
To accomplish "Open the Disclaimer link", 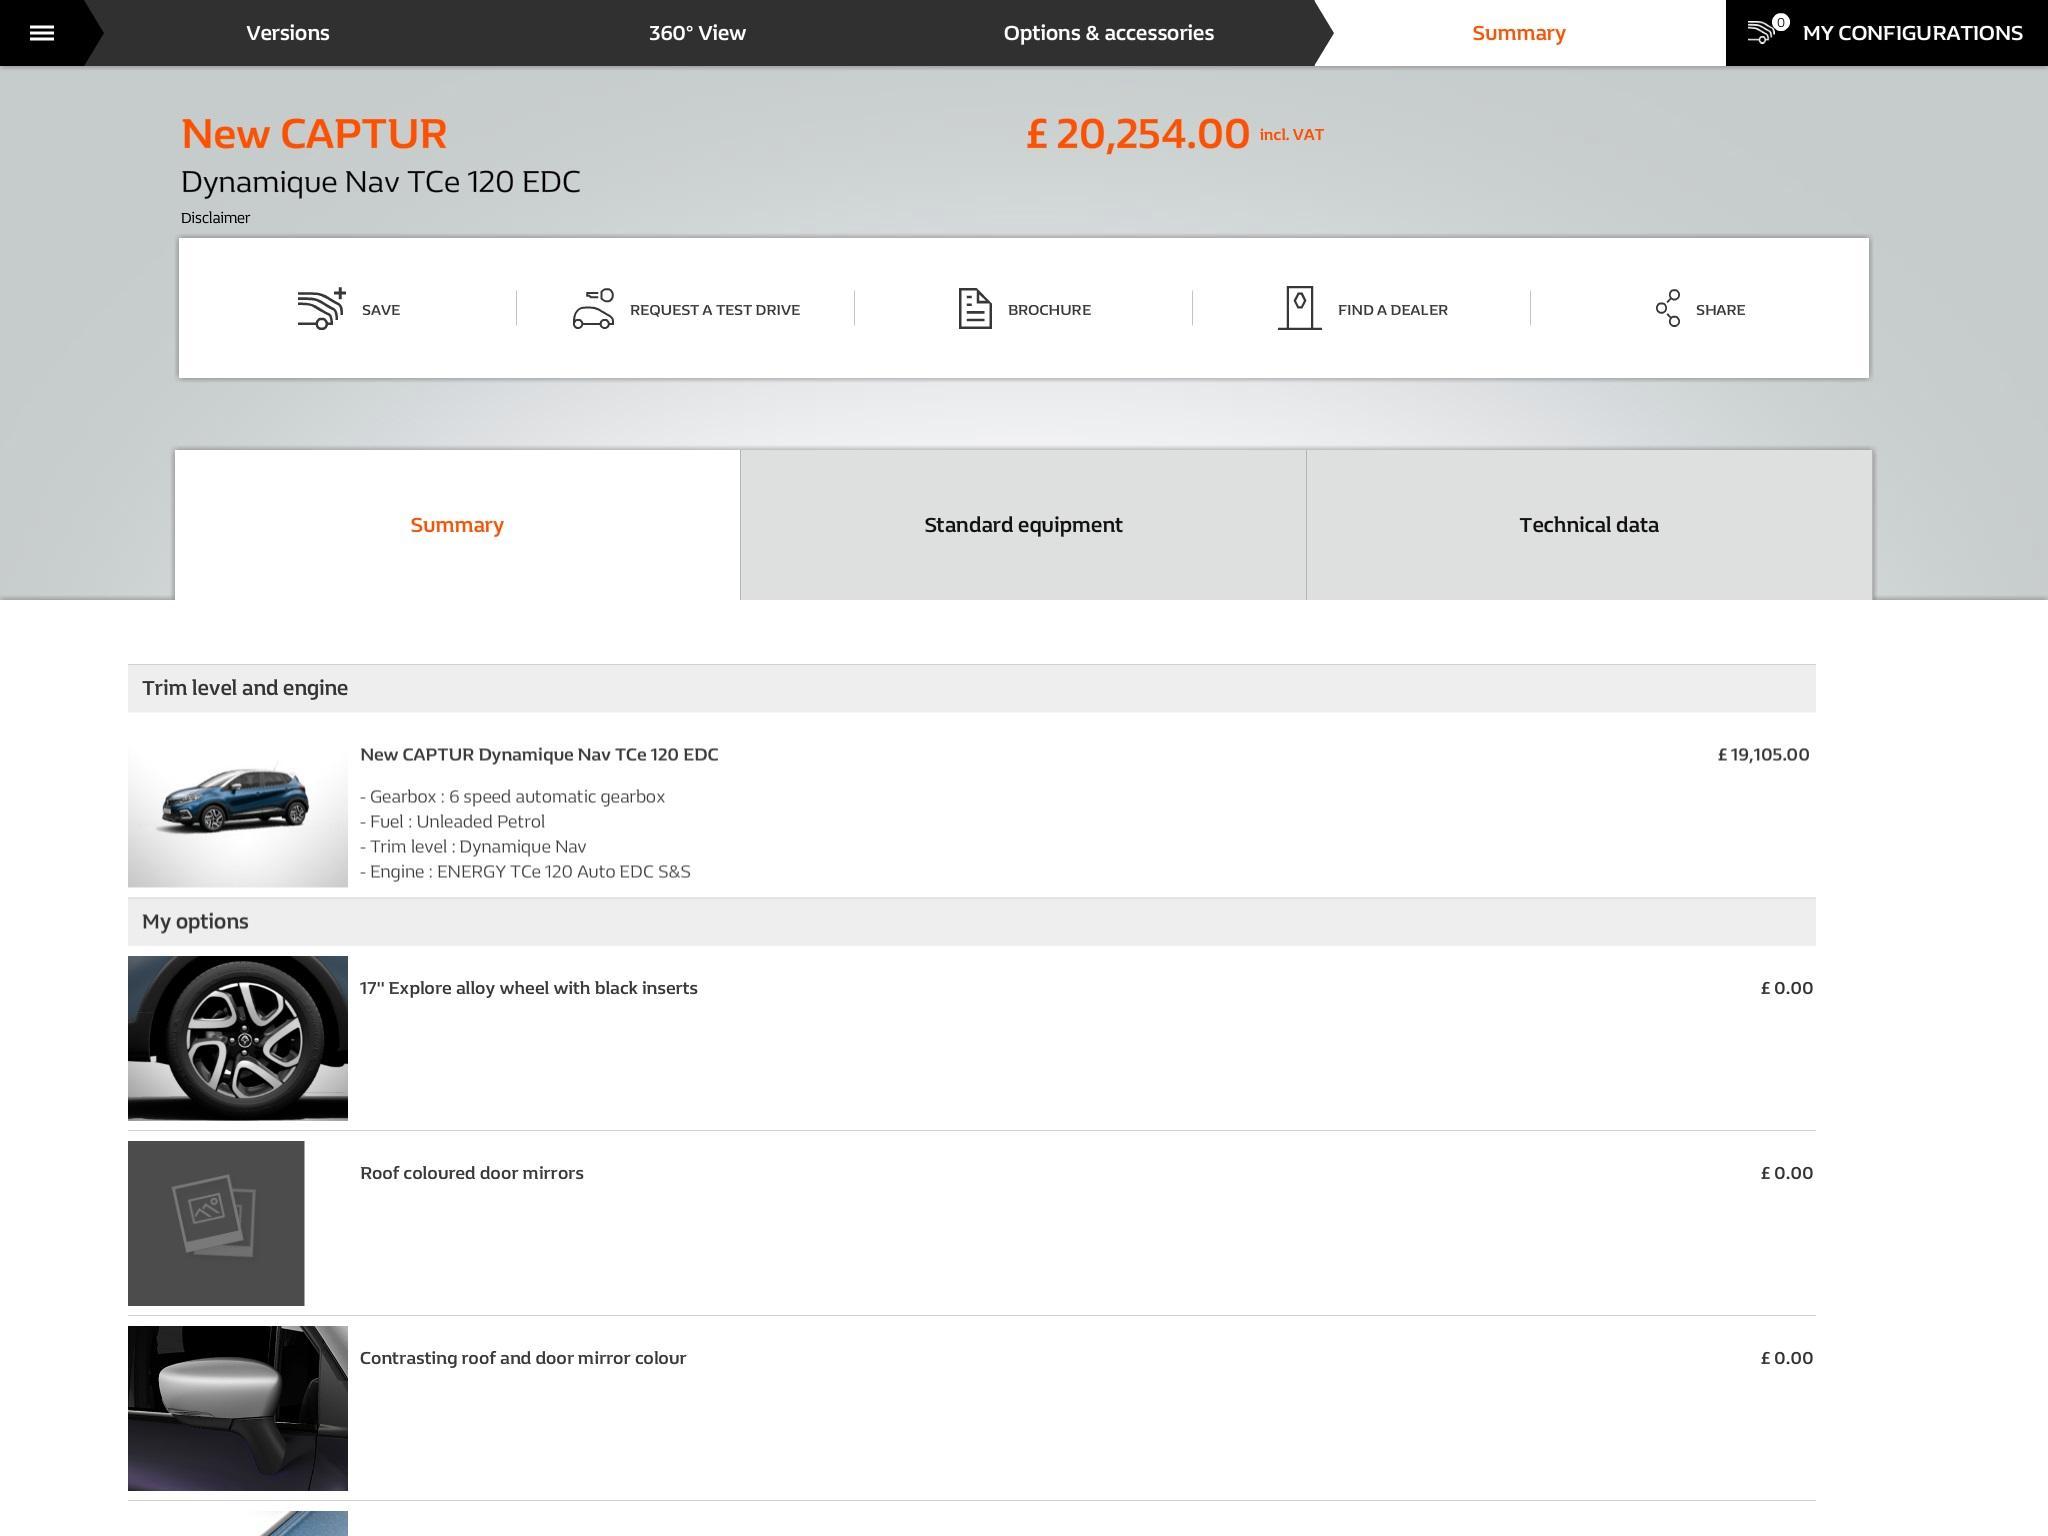I will click(214, 217).
